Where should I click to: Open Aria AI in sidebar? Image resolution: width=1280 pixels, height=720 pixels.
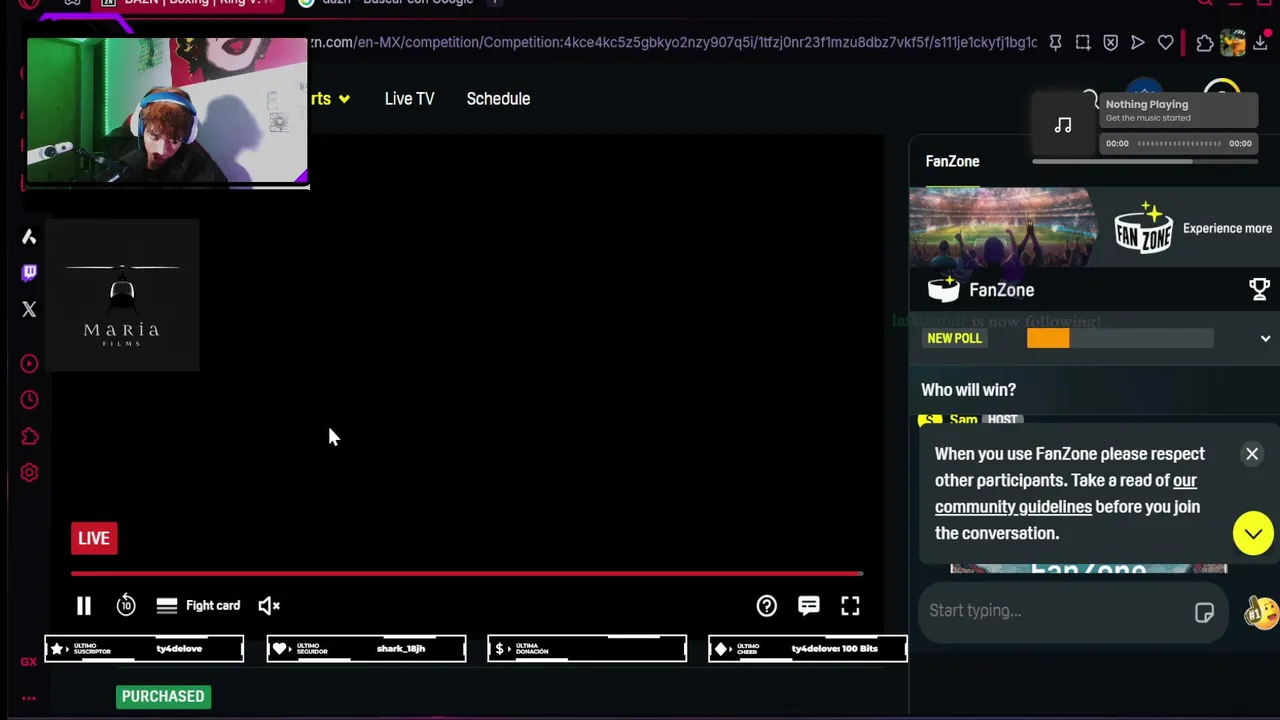[x=29, y=237]
